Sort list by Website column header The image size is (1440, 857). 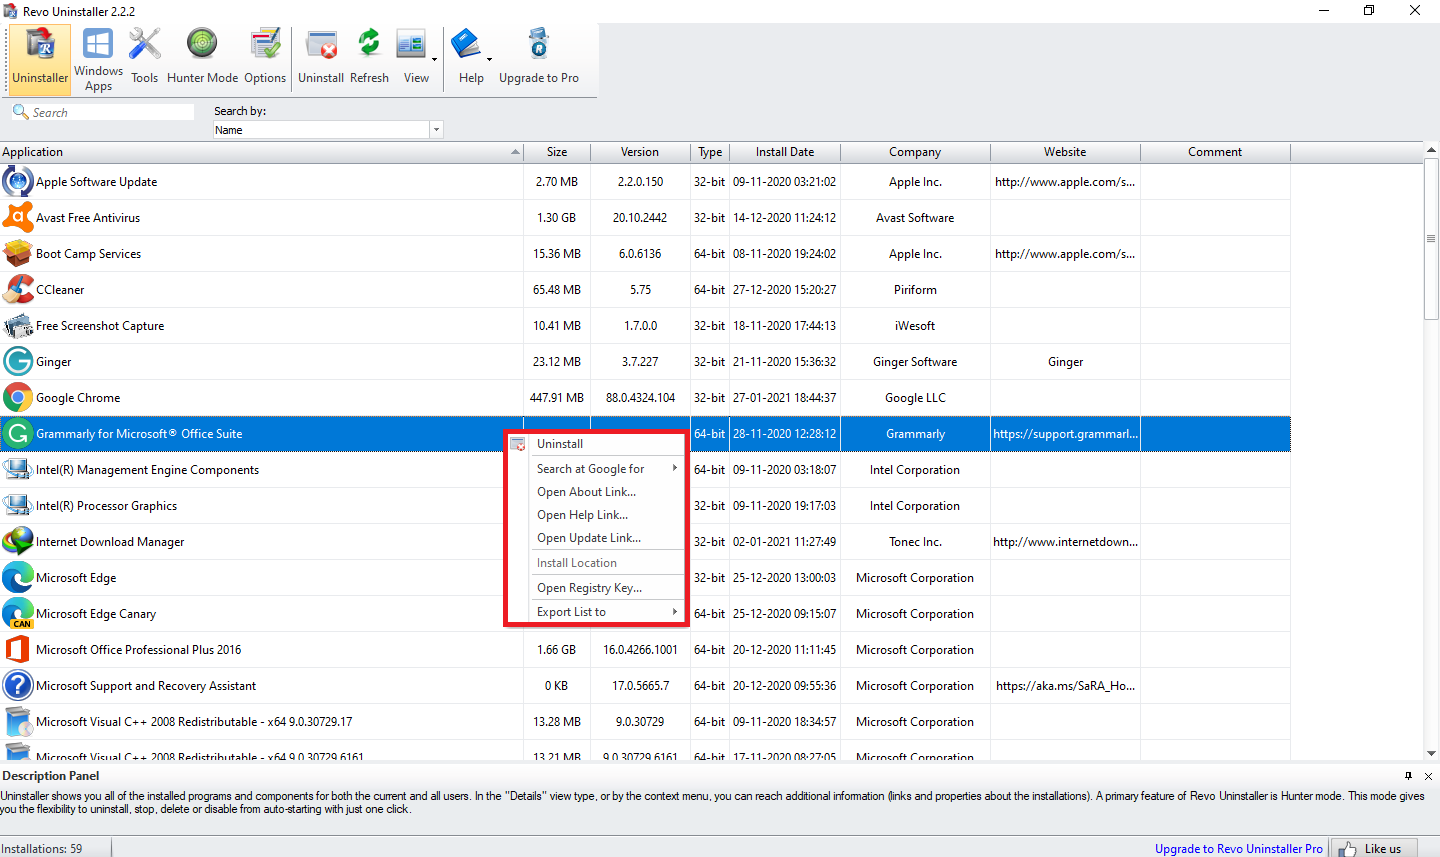point(1065,152)
